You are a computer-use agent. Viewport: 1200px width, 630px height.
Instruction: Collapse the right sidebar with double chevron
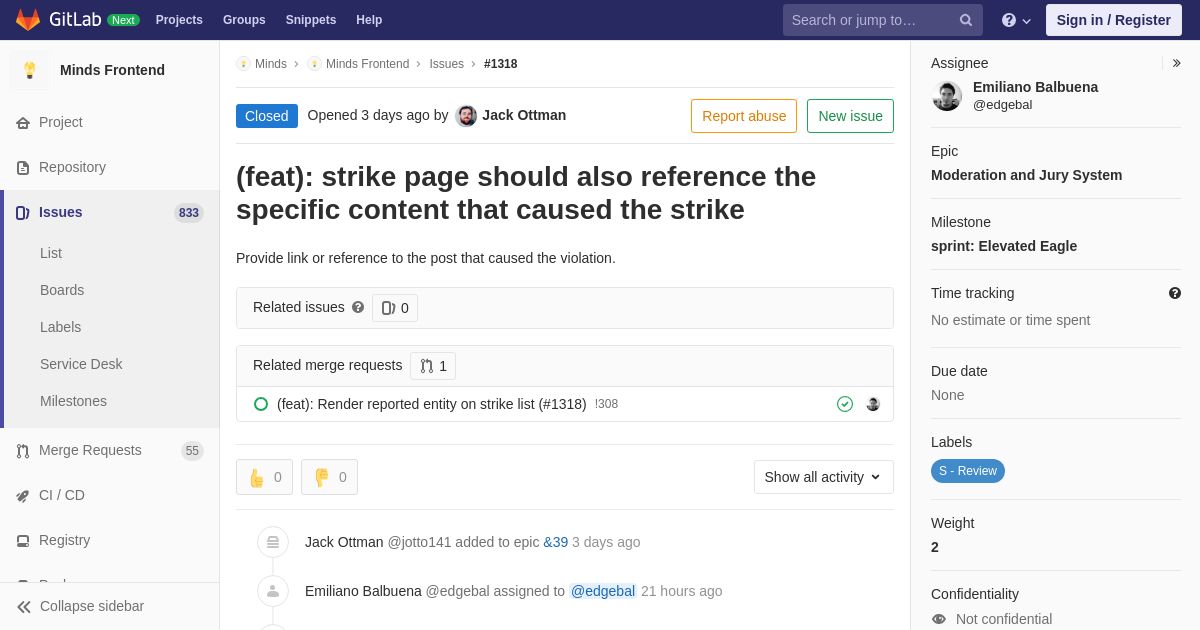point(1176,63)
